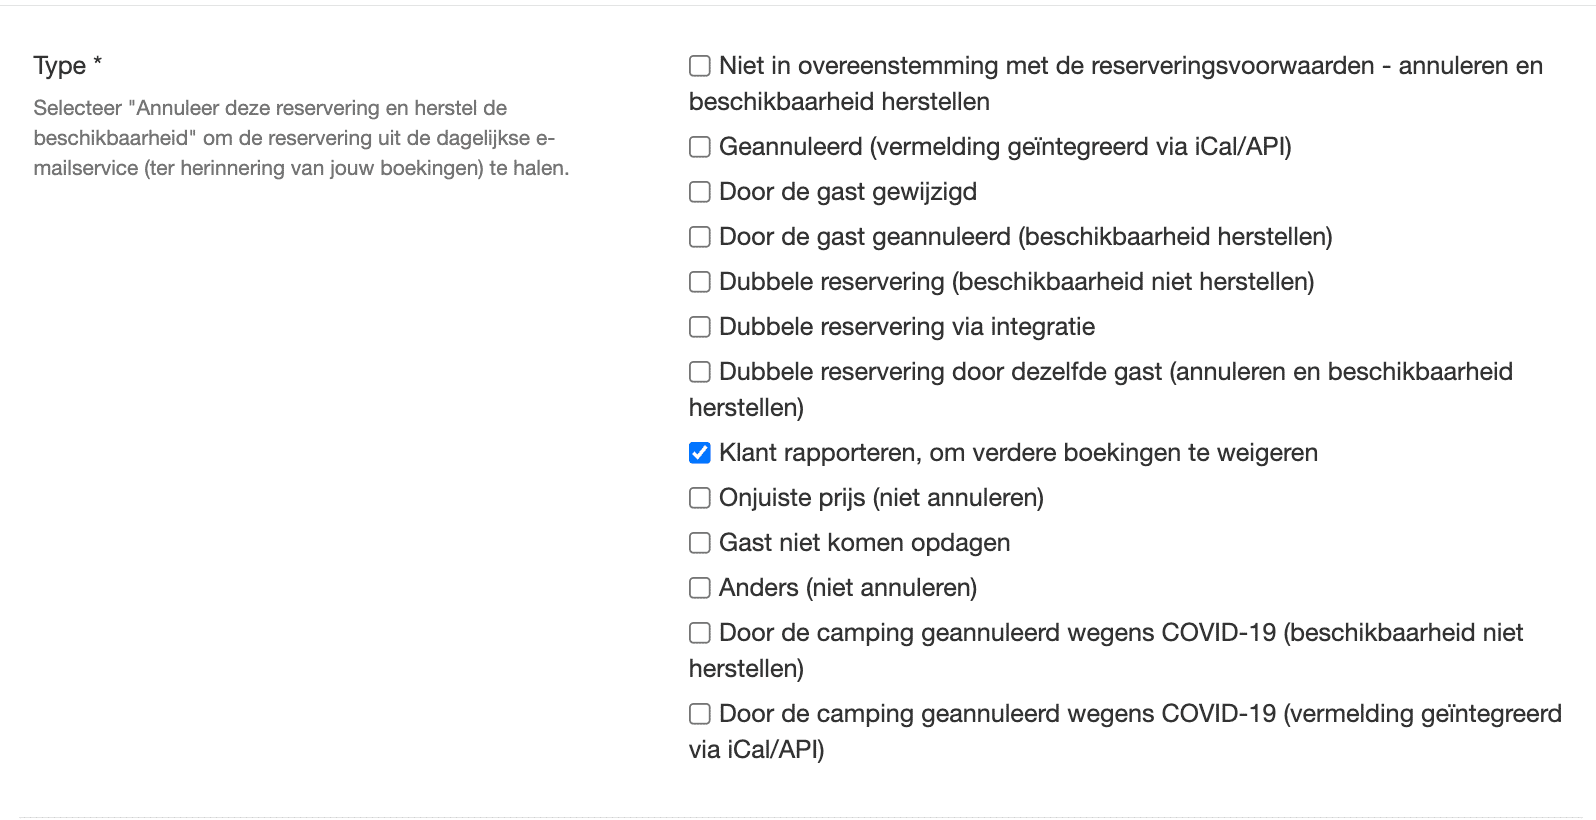Click 'Dubbele reservering via integratie' label text
1596x820 pixels.
pyautogui.click(x=907, y=327)
